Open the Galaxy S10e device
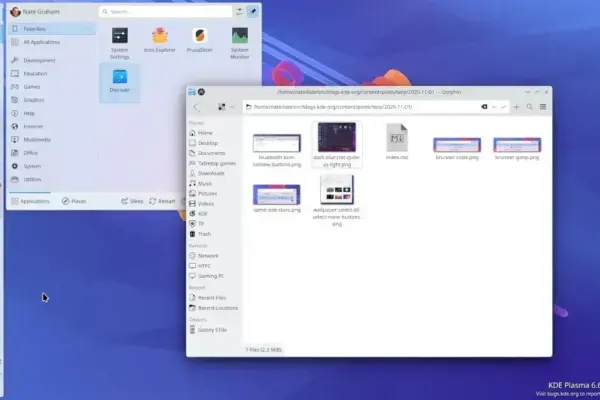The height and width of the screenshot is (400, 600). (214, 330)
